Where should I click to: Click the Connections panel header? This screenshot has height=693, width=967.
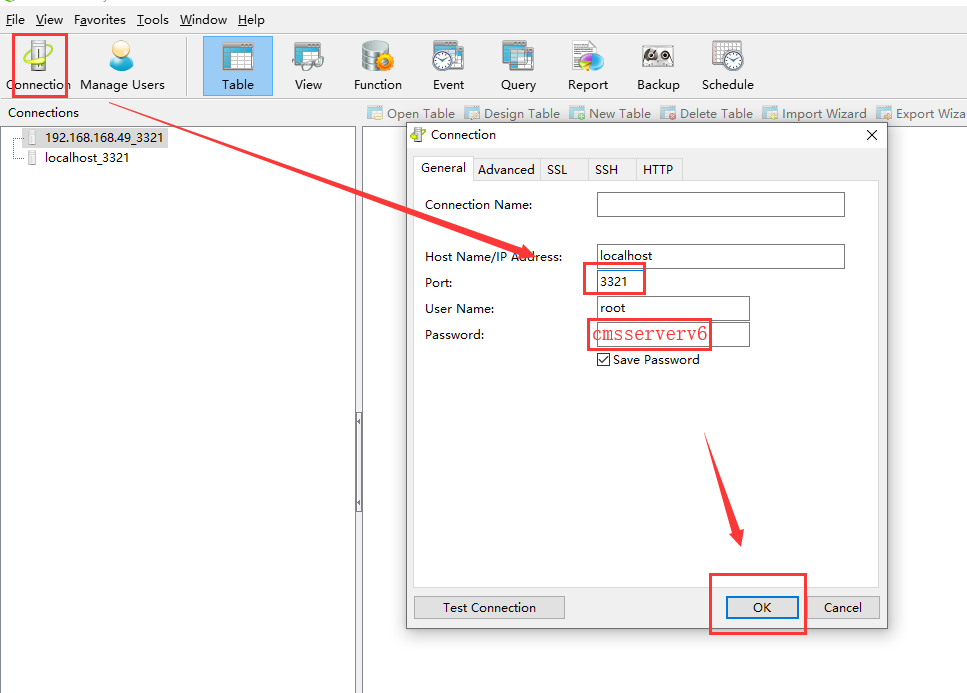[43, 113]
